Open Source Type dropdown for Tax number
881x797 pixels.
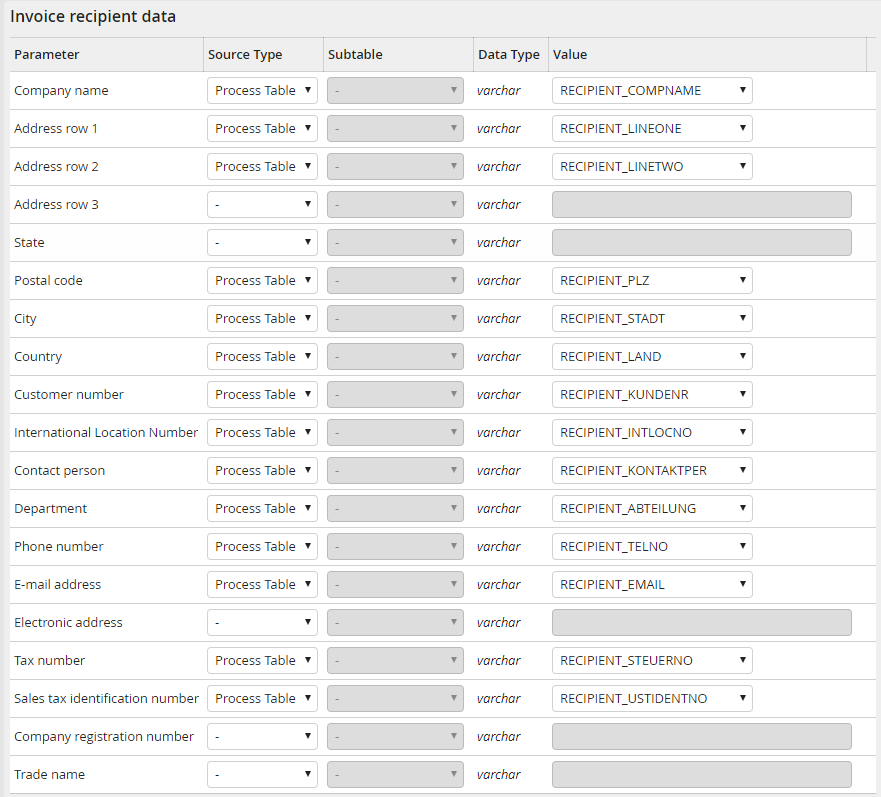[x=262, y=660]
